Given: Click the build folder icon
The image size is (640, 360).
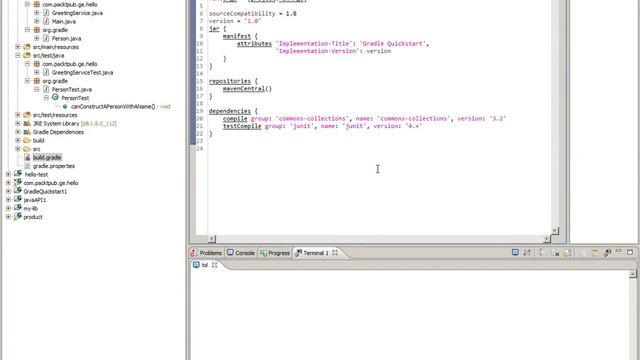Looking at the screenshot, I should pos(27,140).
